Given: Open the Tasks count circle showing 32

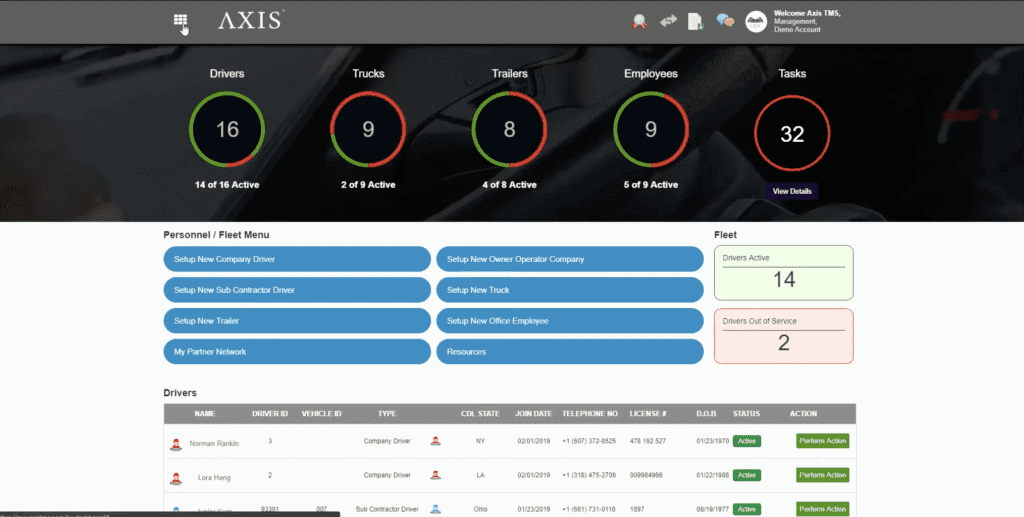Looking at the screenshot, I should click(x=792, y=133).
